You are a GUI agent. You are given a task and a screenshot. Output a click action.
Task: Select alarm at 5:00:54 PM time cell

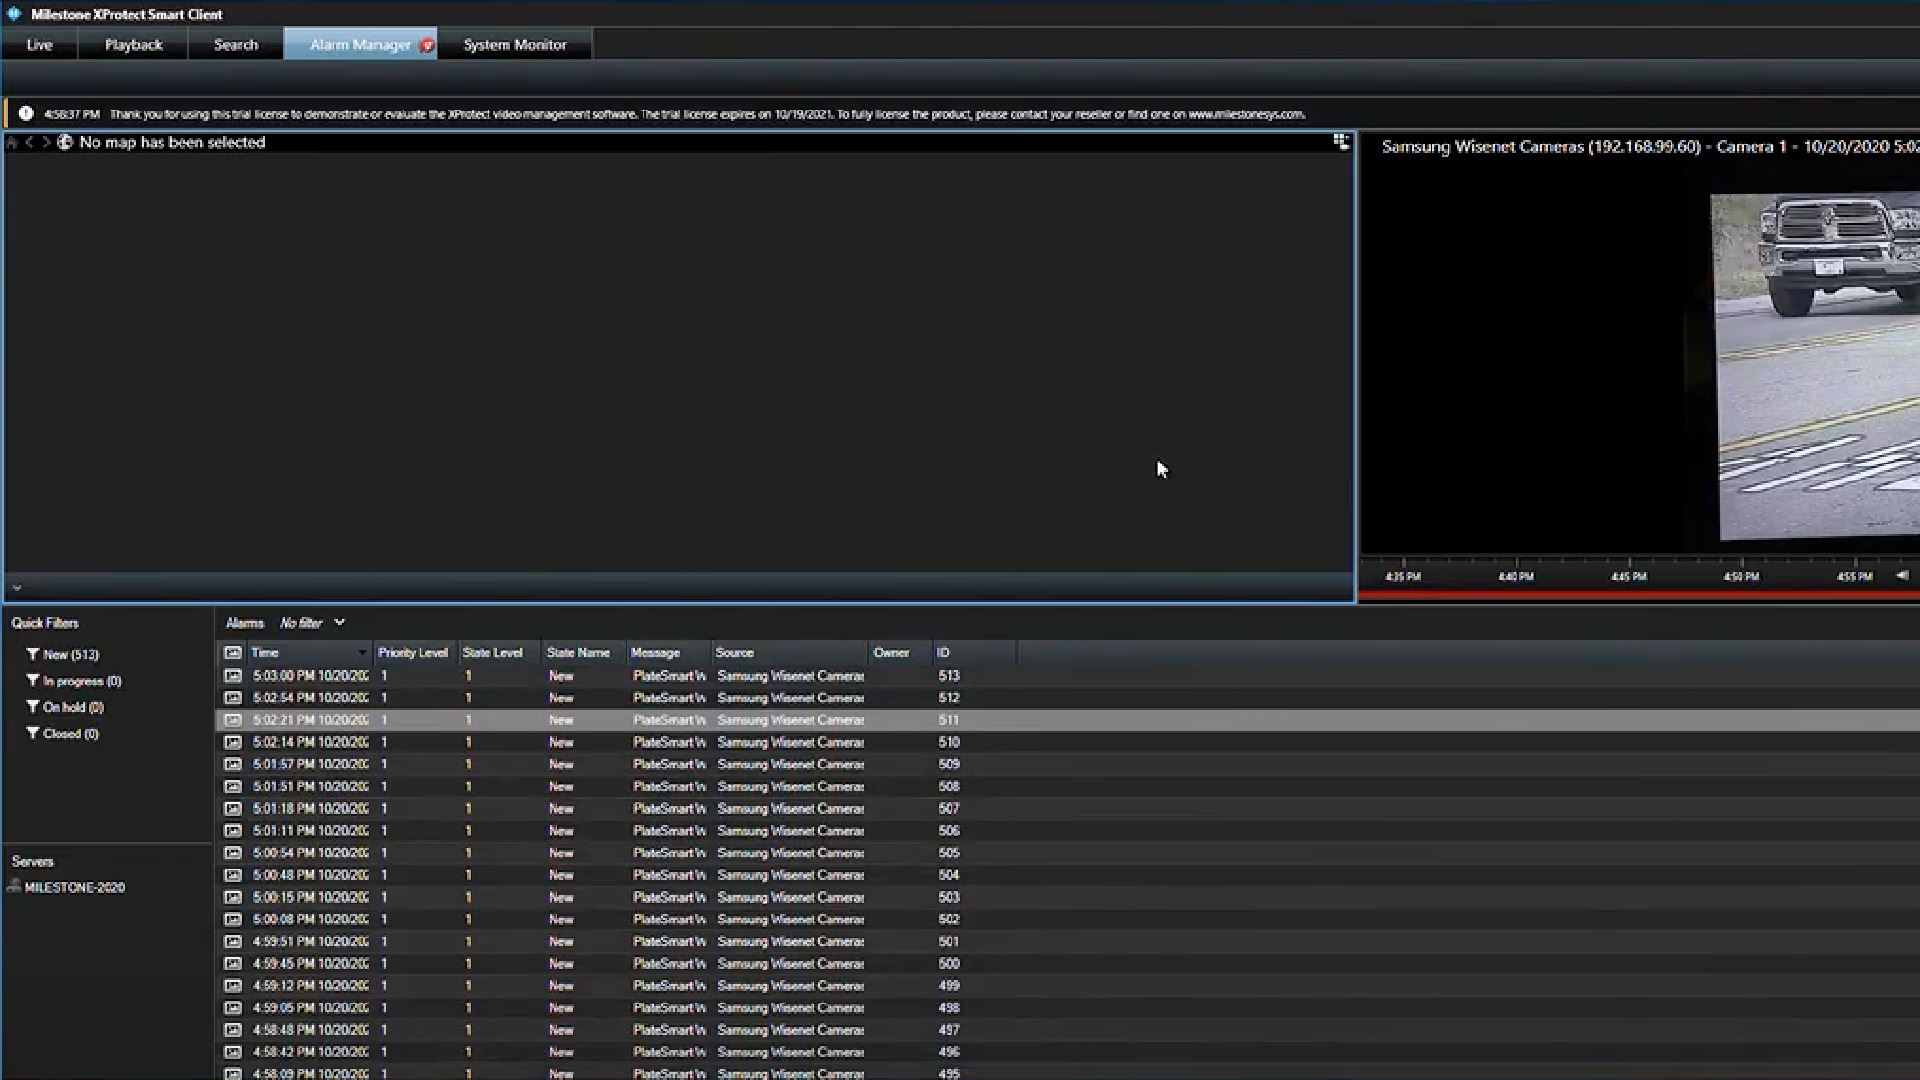point(310,853)
